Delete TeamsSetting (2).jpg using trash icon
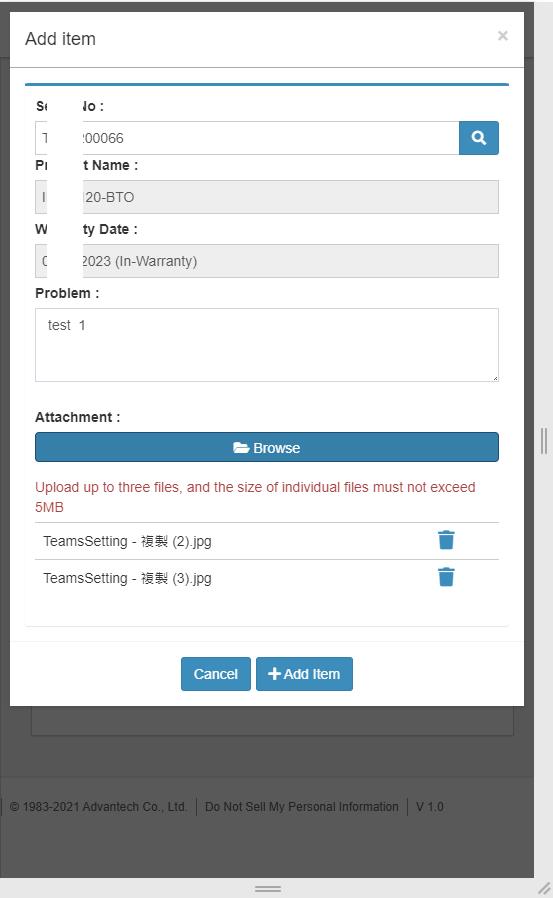This screenshot has width=553, height=898. 446,540
